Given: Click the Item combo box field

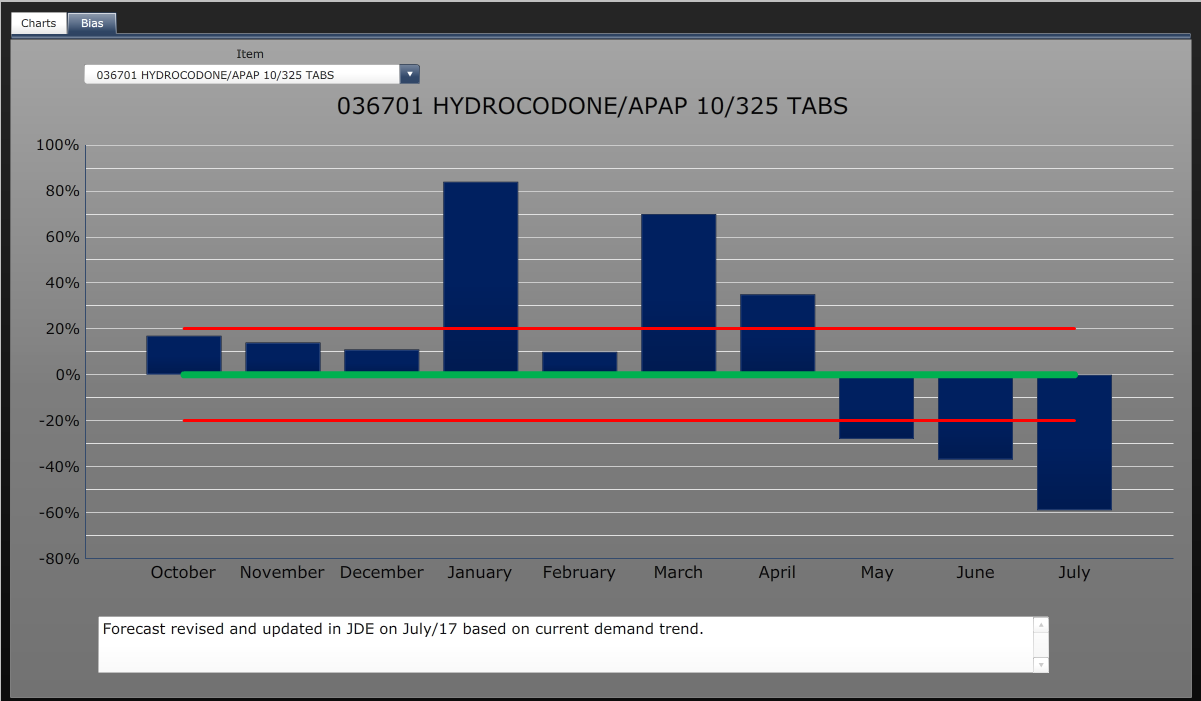Looking at the screenshot, I should pyautogui.click(x=240, y=74).
